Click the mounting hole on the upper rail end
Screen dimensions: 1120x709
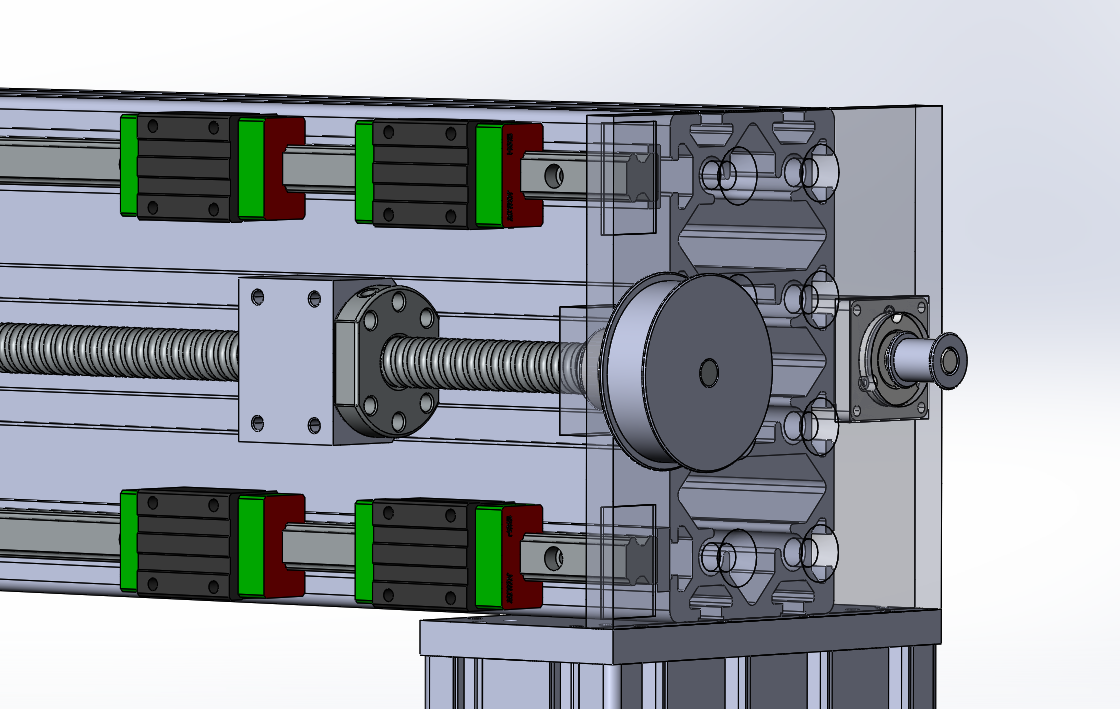pos(554,174)
